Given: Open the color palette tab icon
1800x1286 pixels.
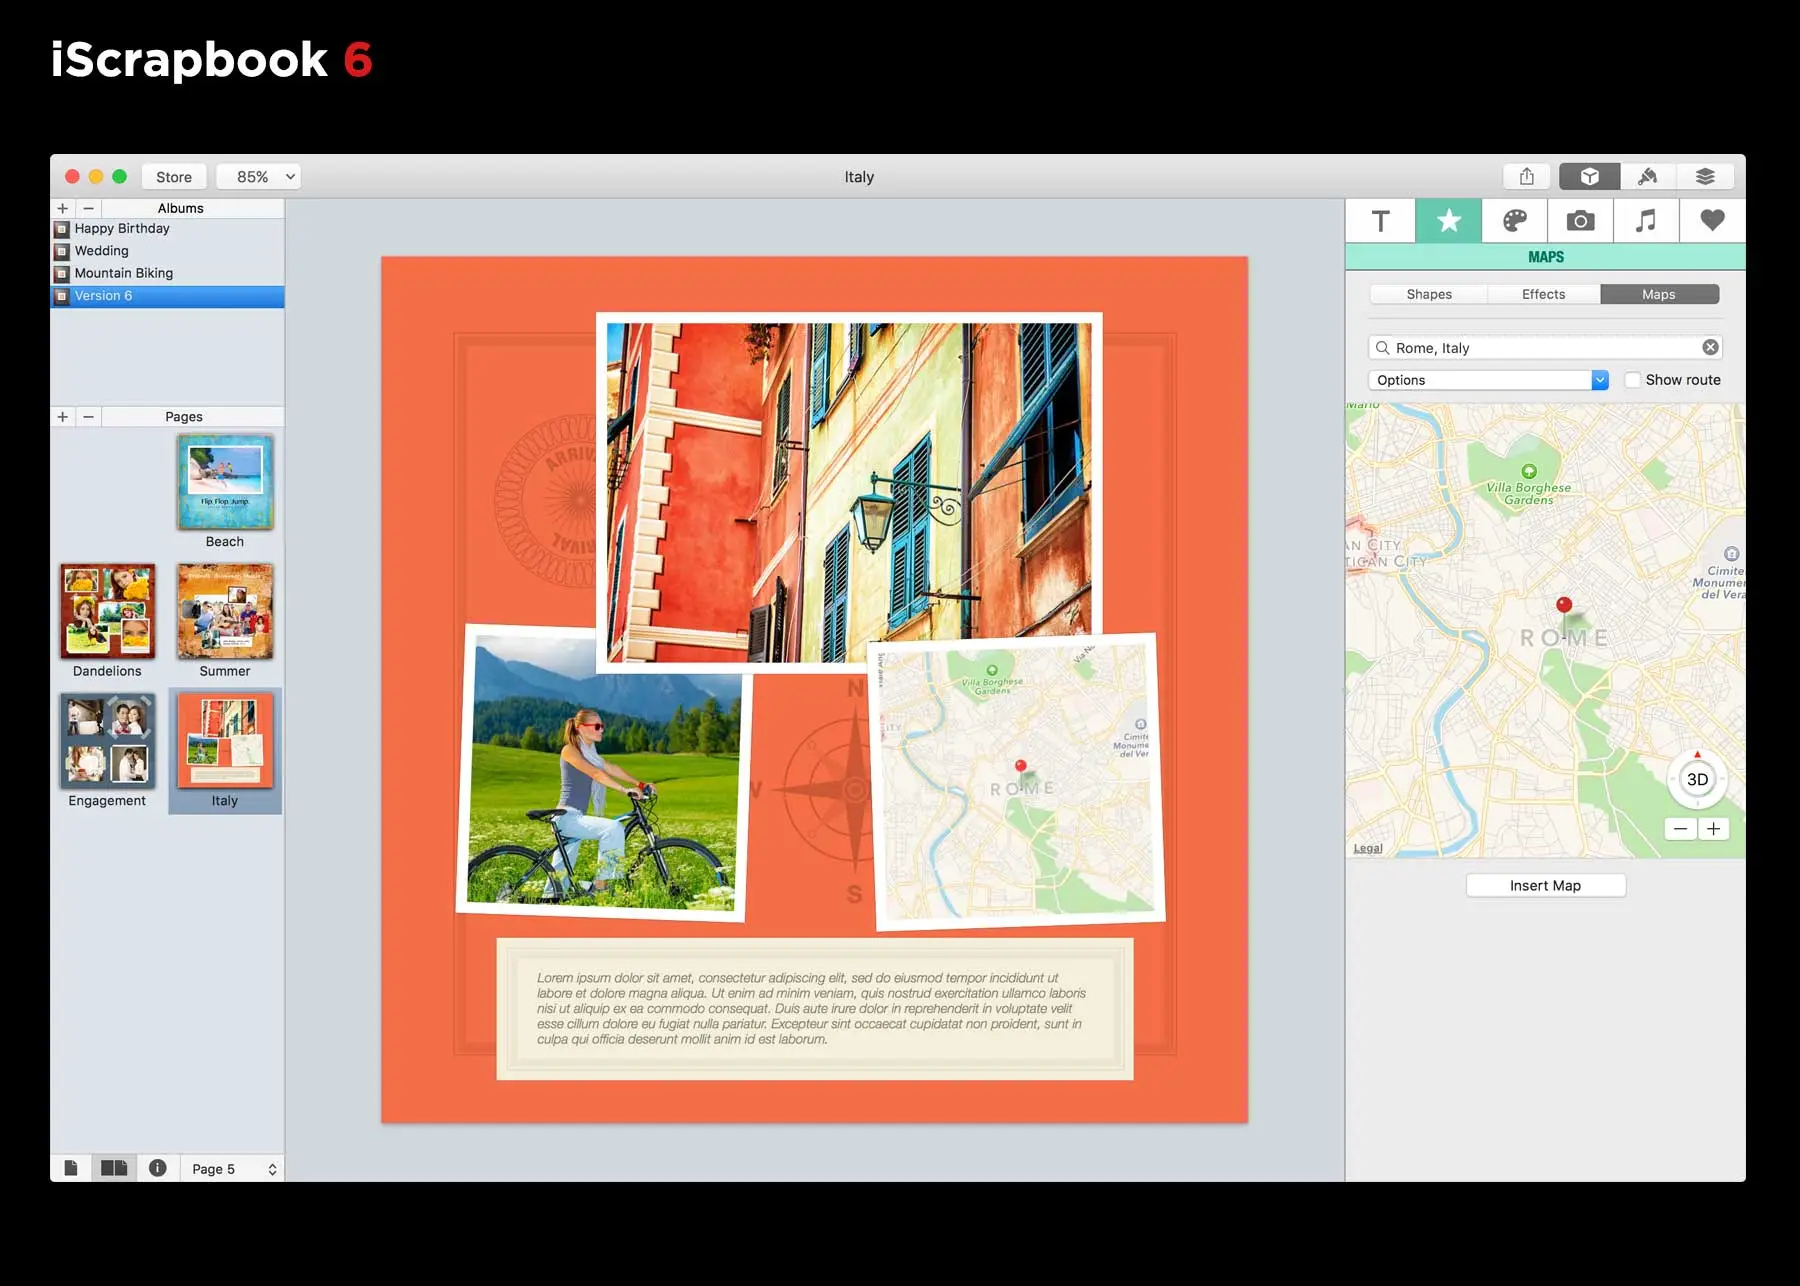Looking at the screenshot, I should coord(1514,221).
